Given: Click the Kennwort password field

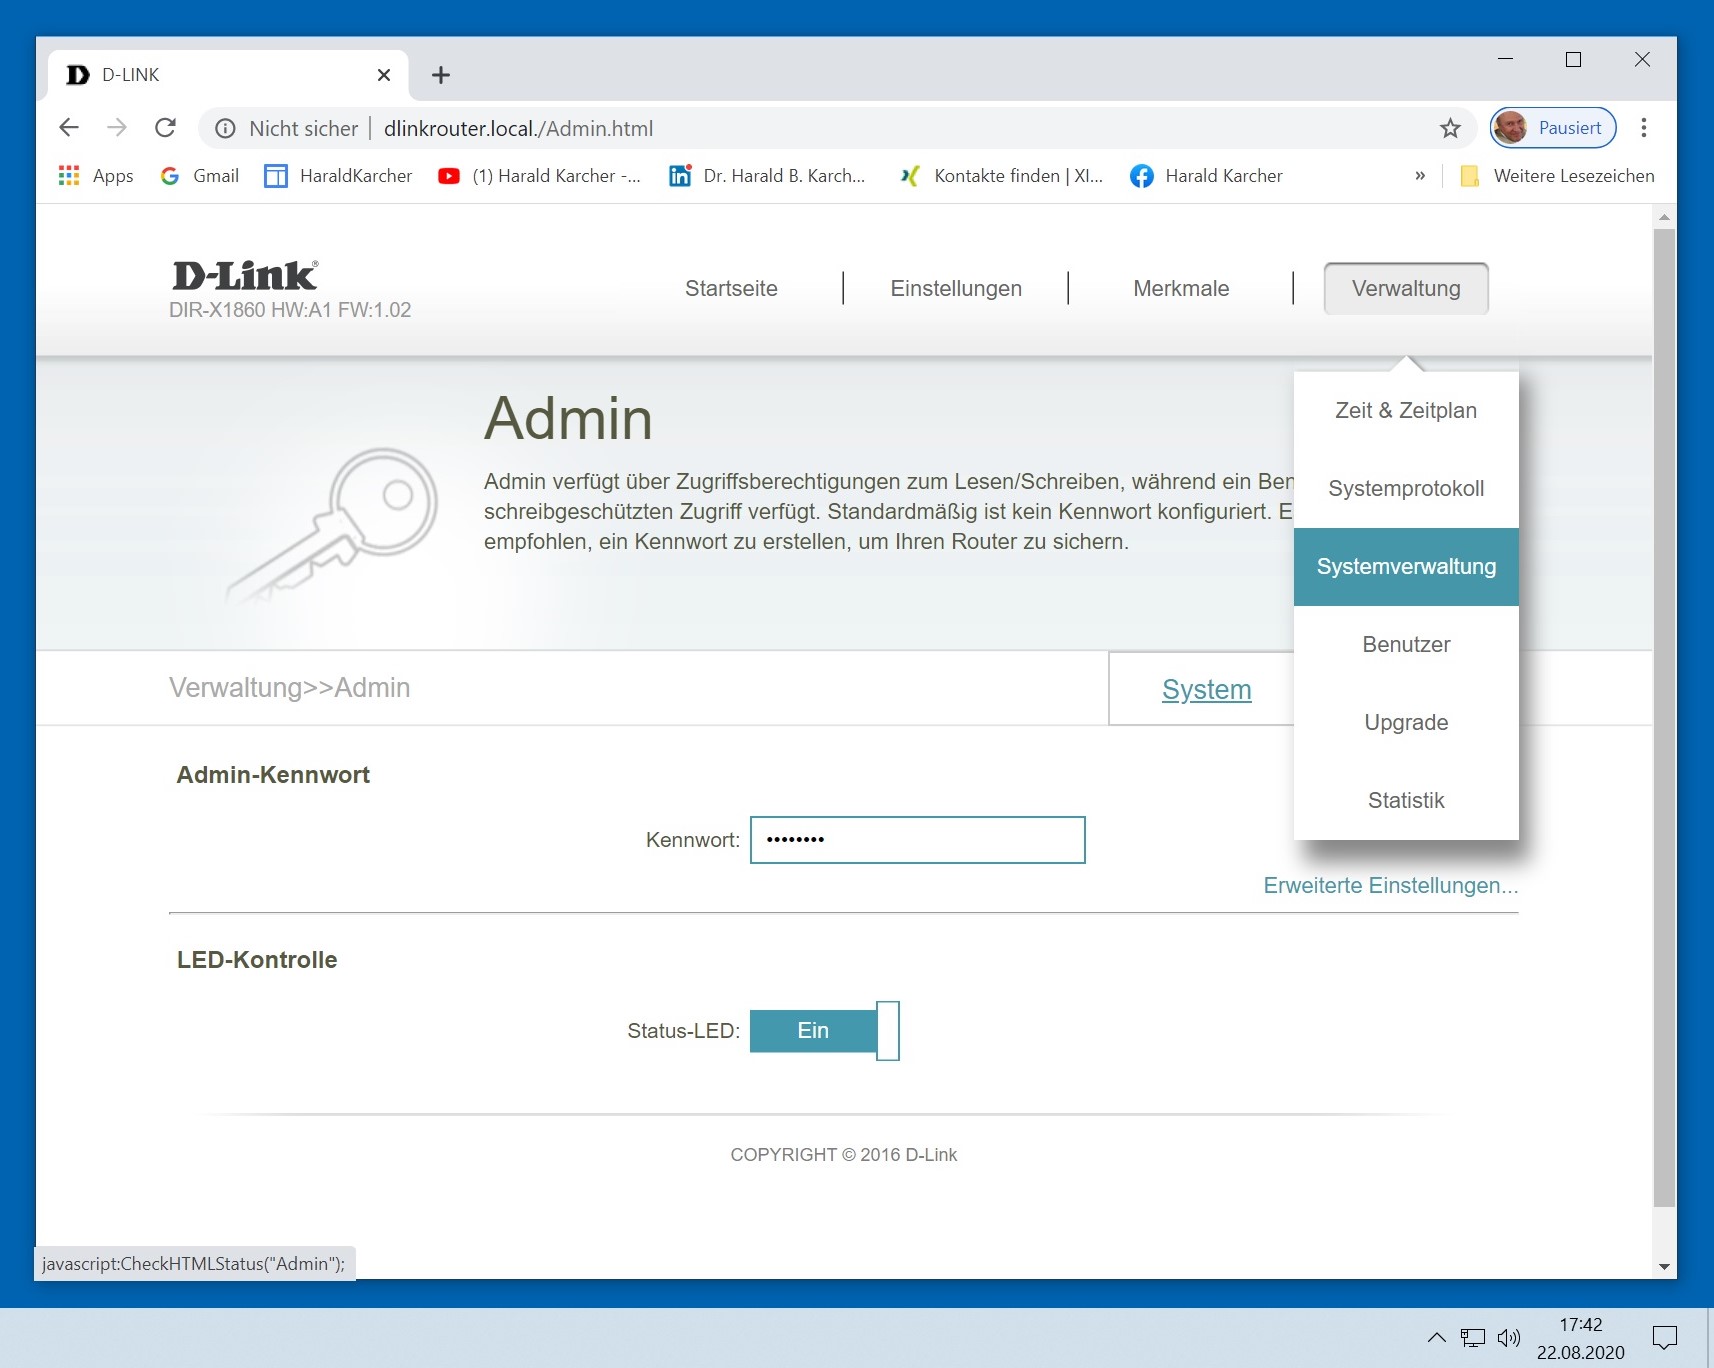Looking at the screenshot, I should point(917,840).
